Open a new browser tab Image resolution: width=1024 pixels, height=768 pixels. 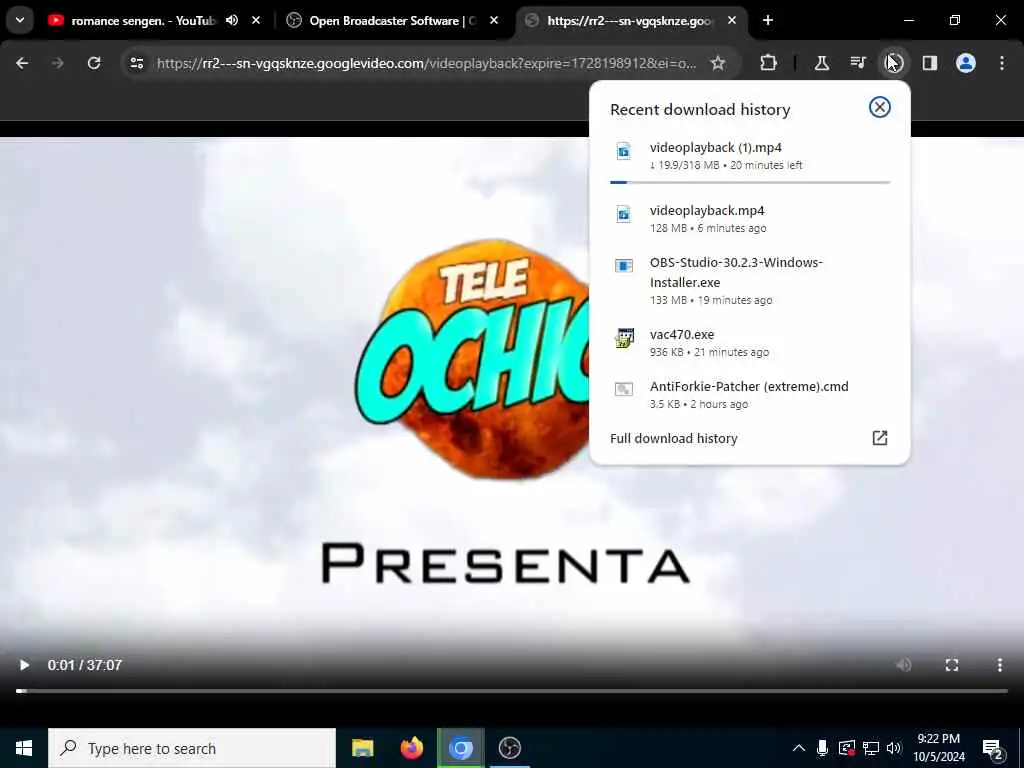click(x=768, y=20)
